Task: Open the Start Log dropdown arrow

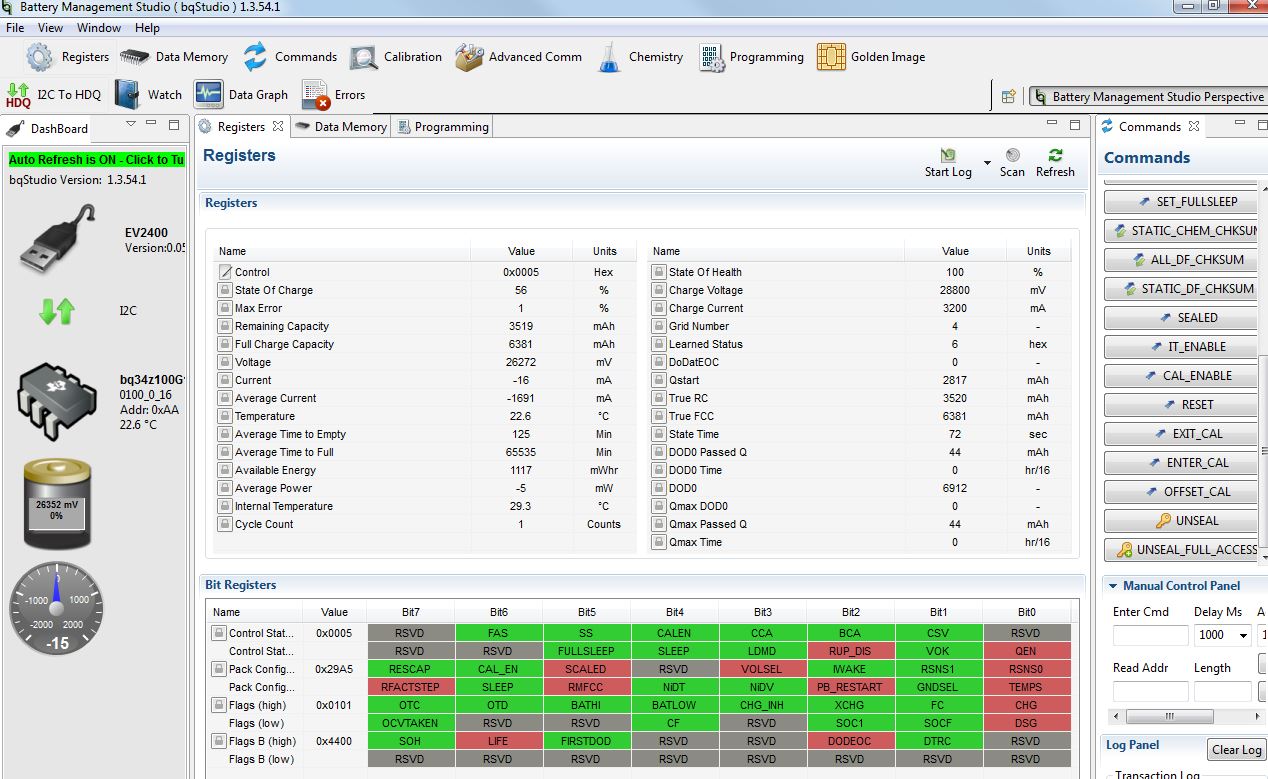Action: tap(987, 162)
